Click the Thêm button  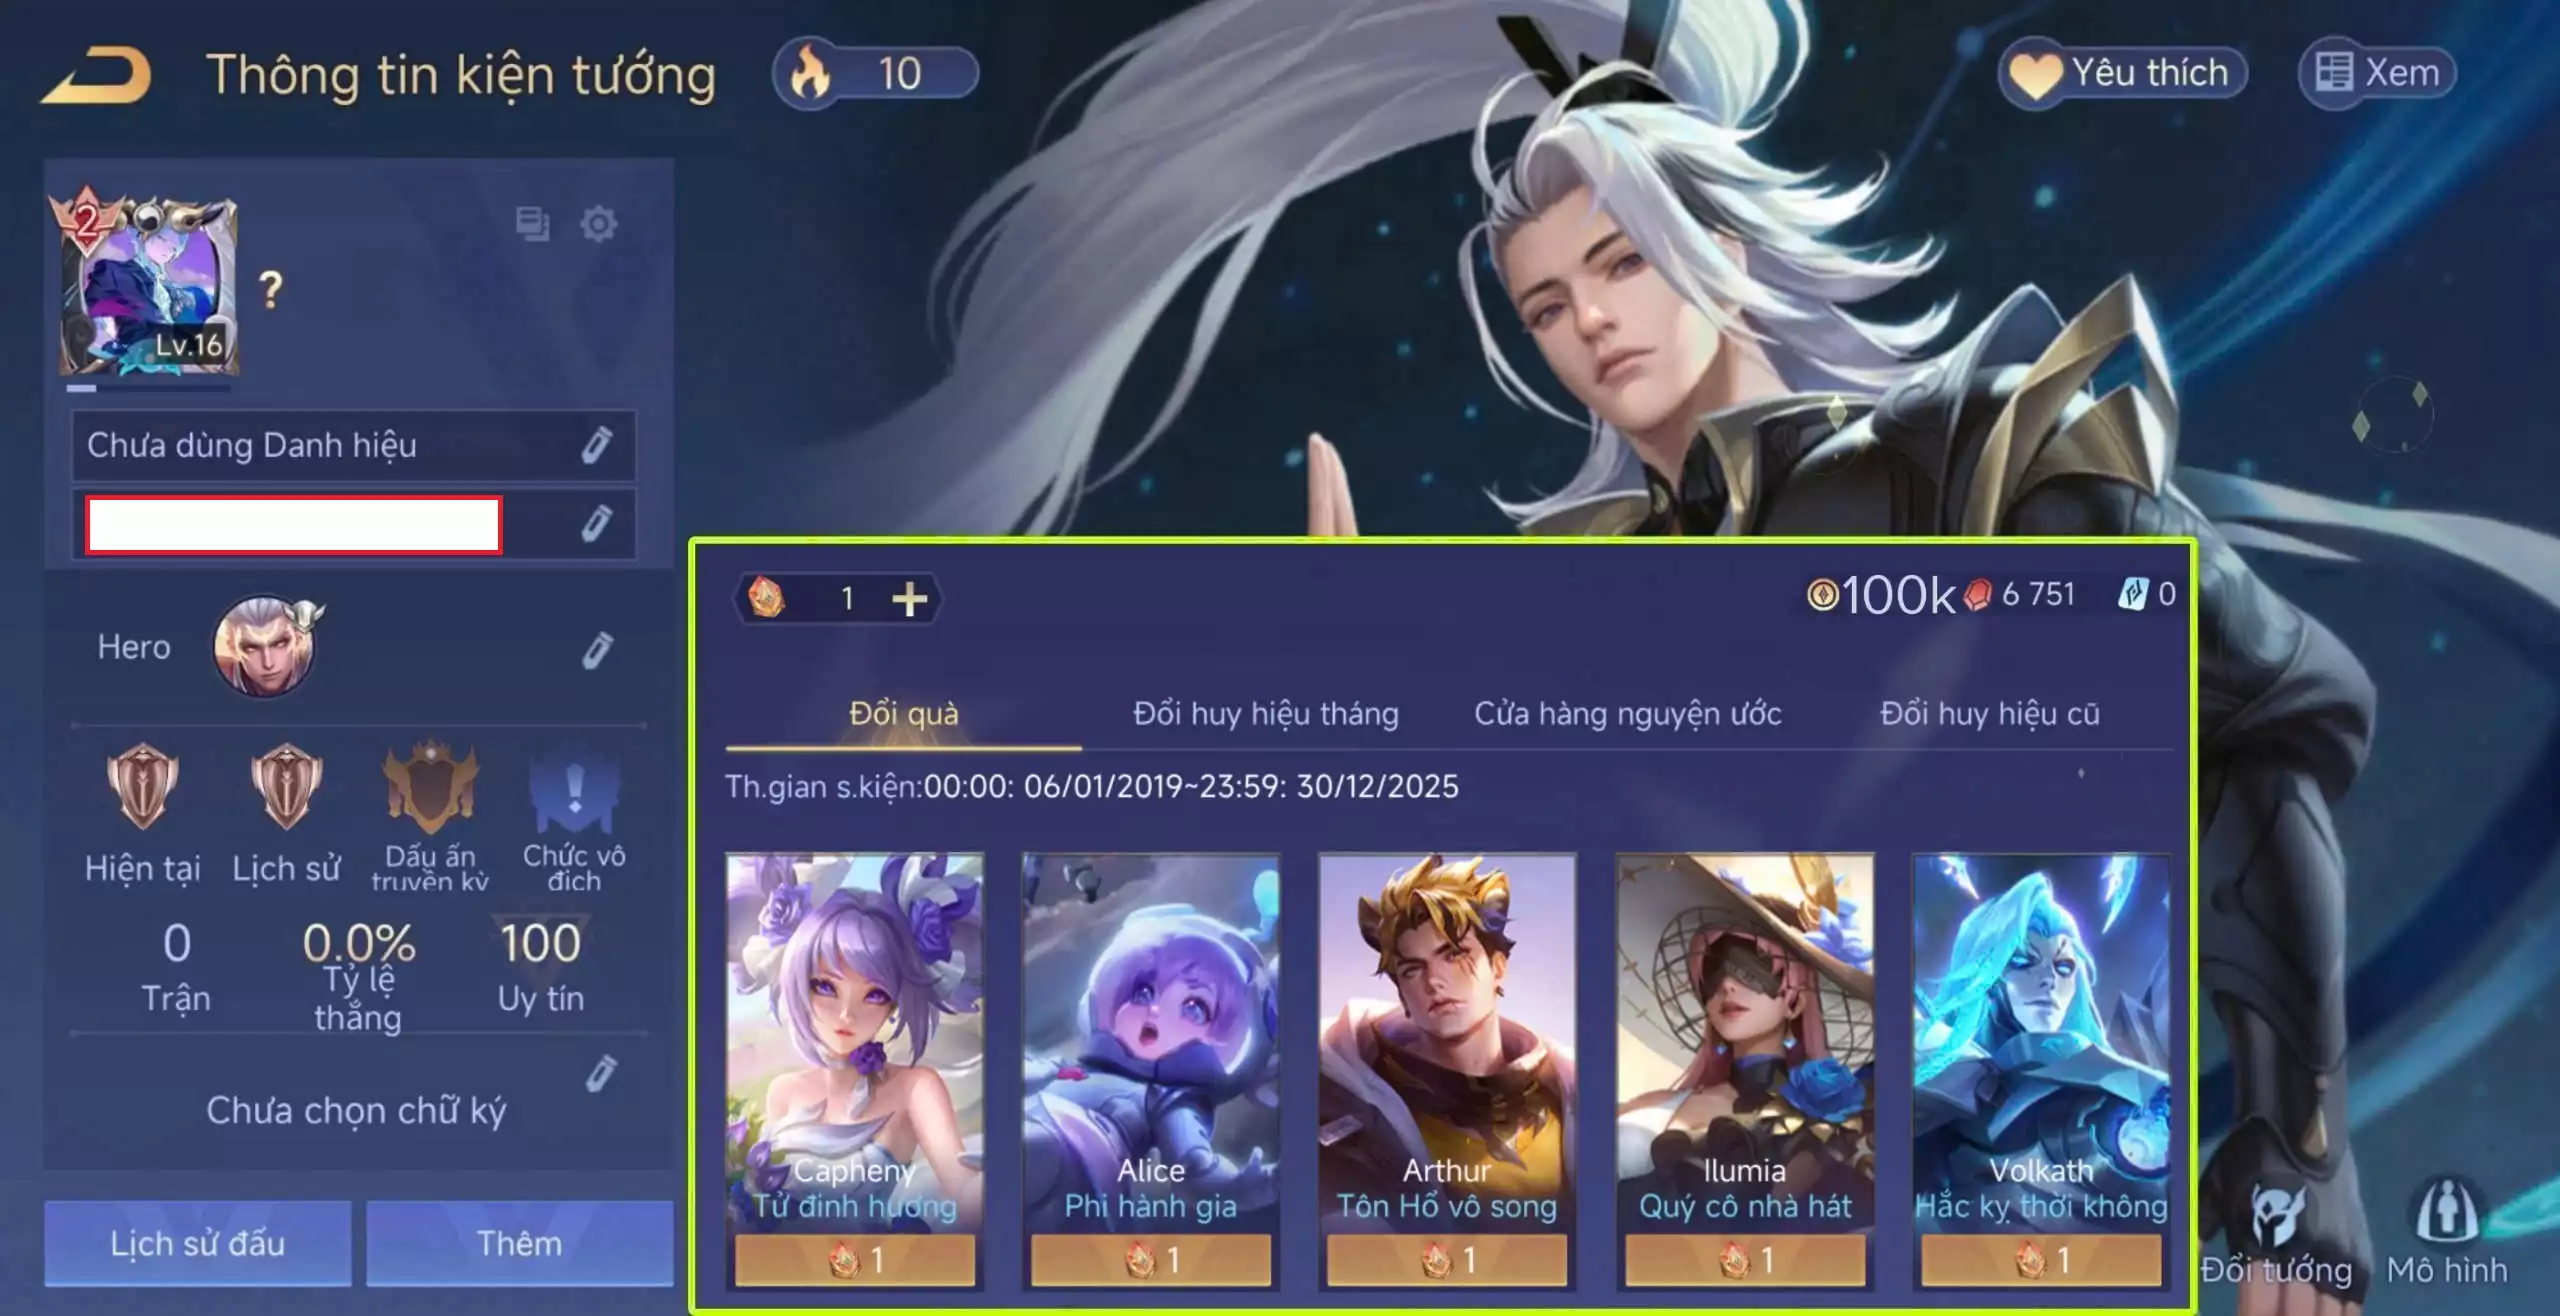(x=519, y=1243)
